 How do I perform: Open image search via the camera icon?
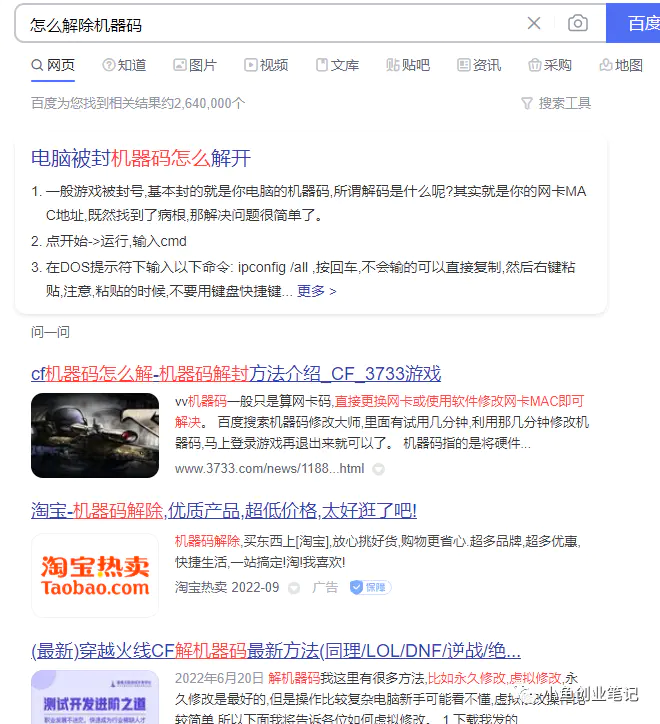coord(577,23)
